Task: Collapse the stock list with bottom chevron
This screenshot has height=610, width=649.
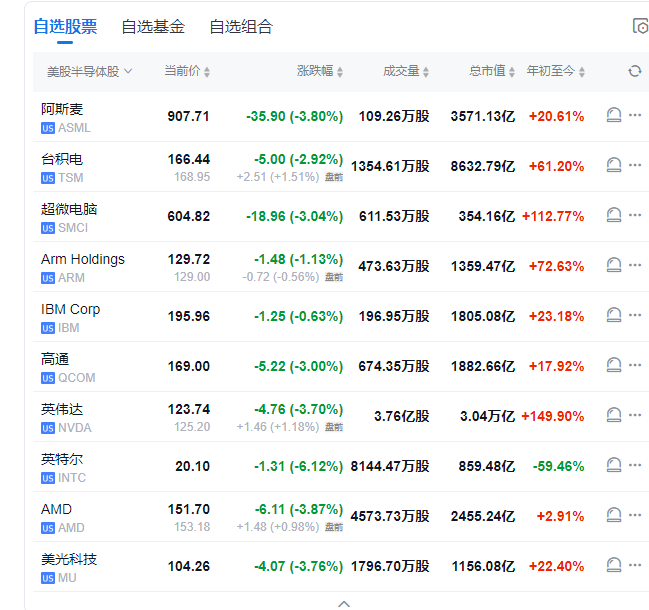Action: pos(344,604)
